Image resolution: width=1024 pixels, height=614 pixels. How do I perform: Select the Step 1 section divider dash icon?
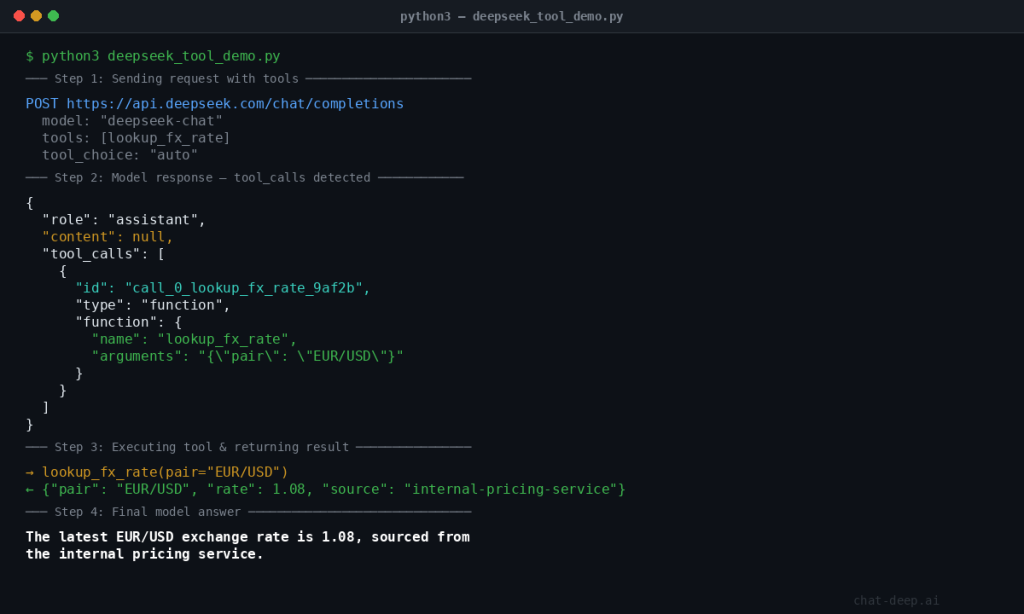tap(35, 78)
